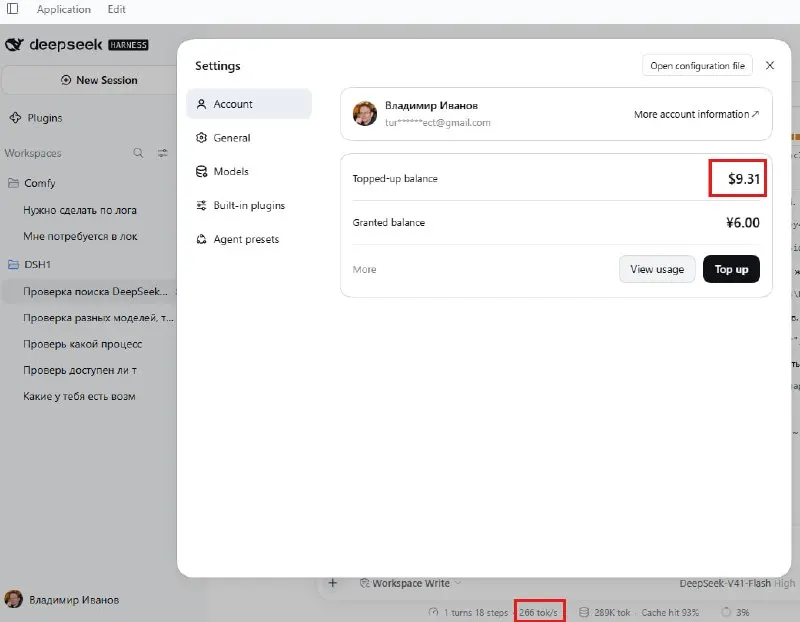This screenshot has width=800, height=622.
Task: Click the context usage circle icon
Action: coord(726,612)
